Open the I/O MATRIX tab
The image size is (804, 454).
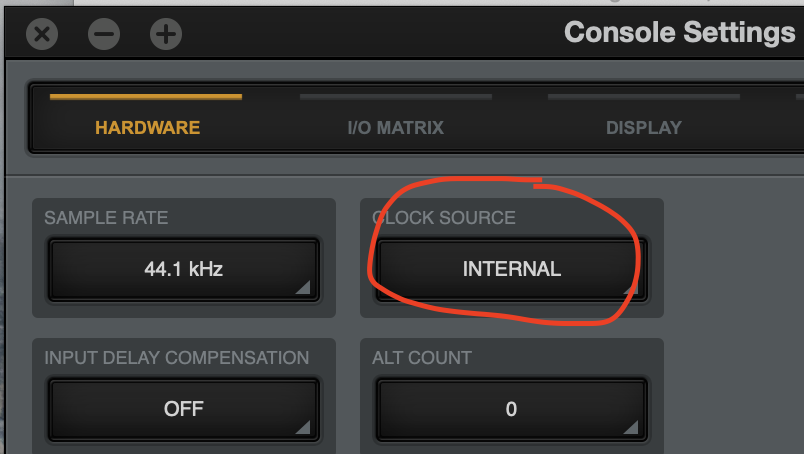click(x=395, y=127)
